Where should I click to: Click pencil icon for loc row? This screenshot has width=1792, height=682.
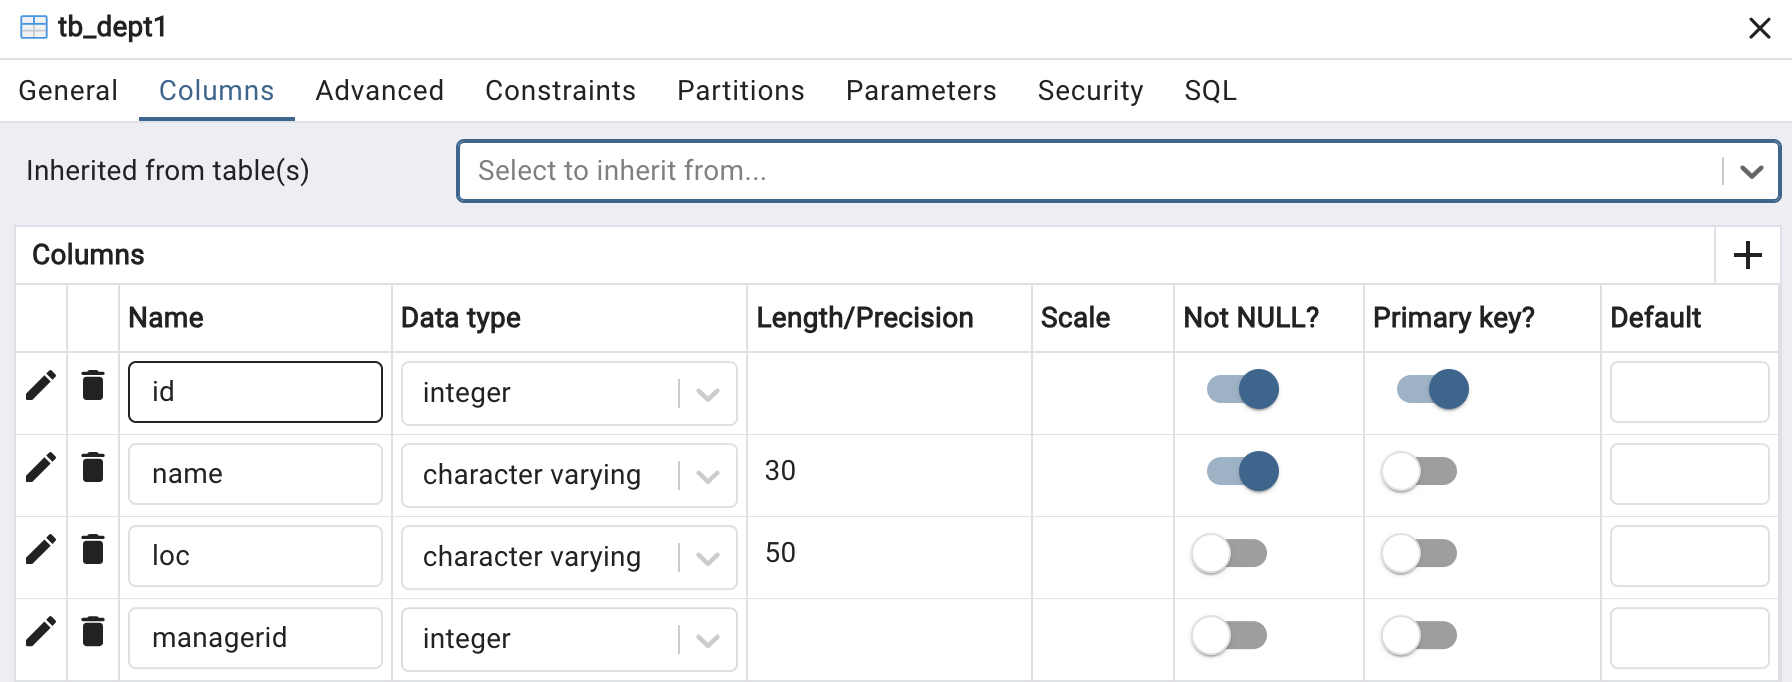41,549
